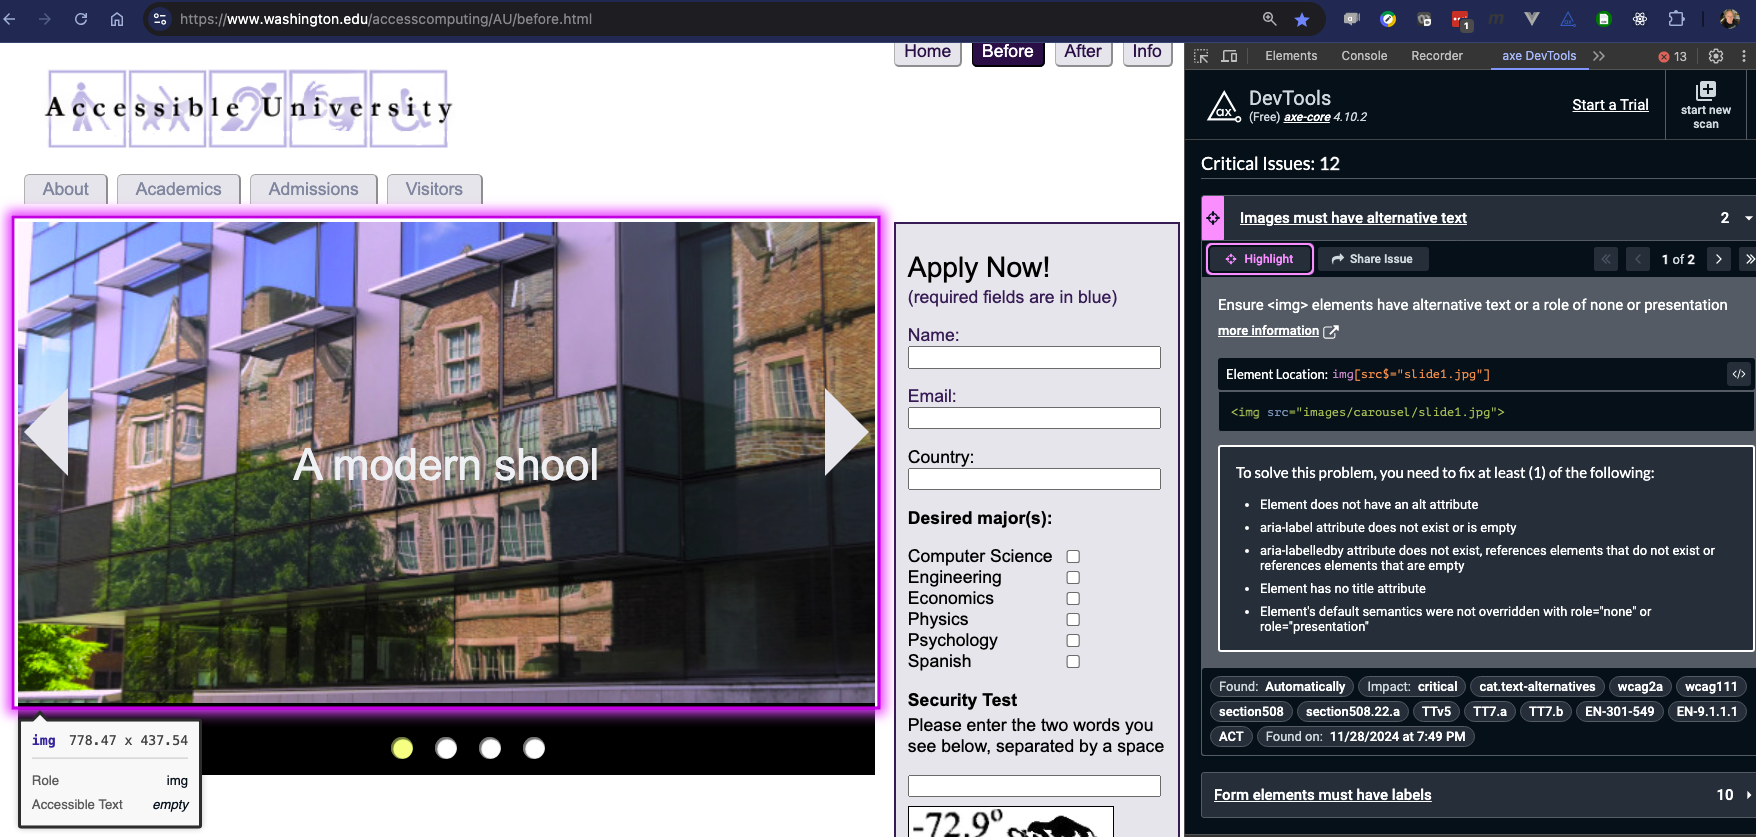The height and width of the screenshot is (837, 1756).
Task: Click the red error count 13 indicator
Action: 1672,56
